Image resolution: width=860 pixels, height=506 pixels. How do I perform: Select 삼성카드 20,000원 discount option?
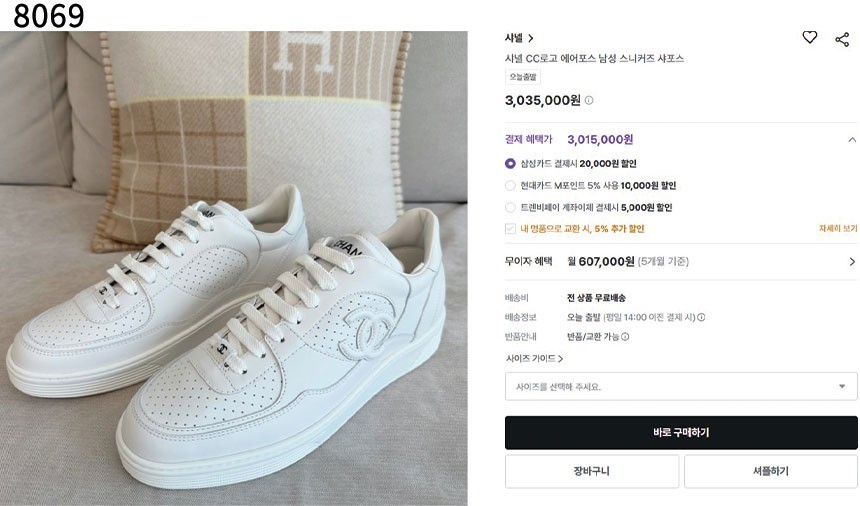(511, 163)
